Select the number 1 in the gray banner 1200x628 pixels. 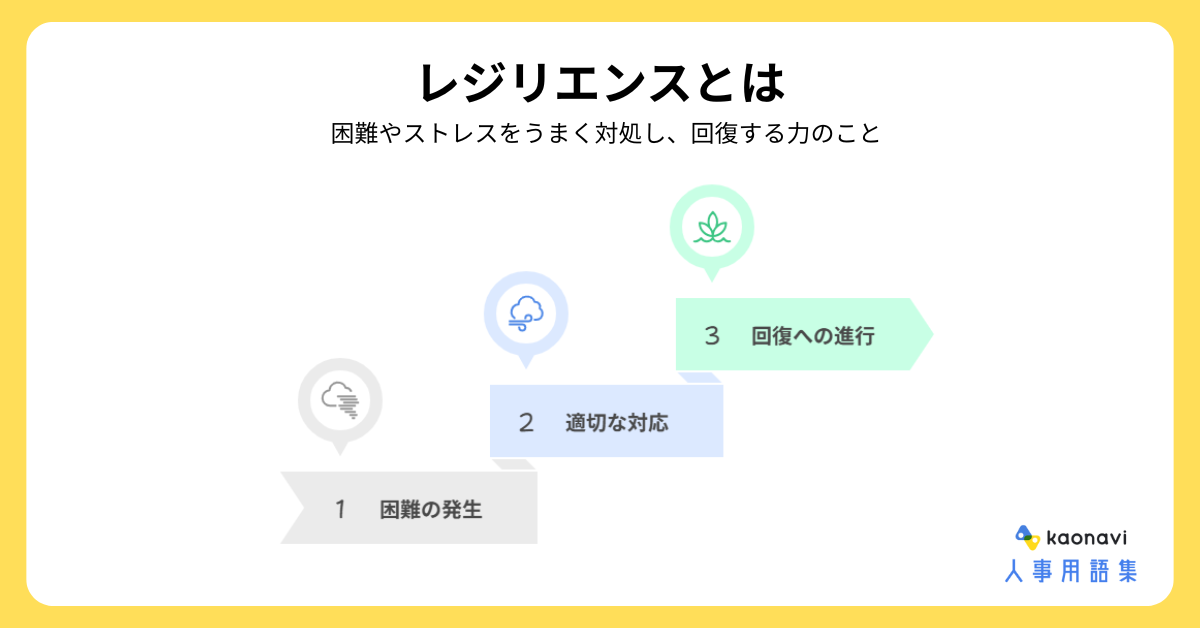(x=340, y=509)
